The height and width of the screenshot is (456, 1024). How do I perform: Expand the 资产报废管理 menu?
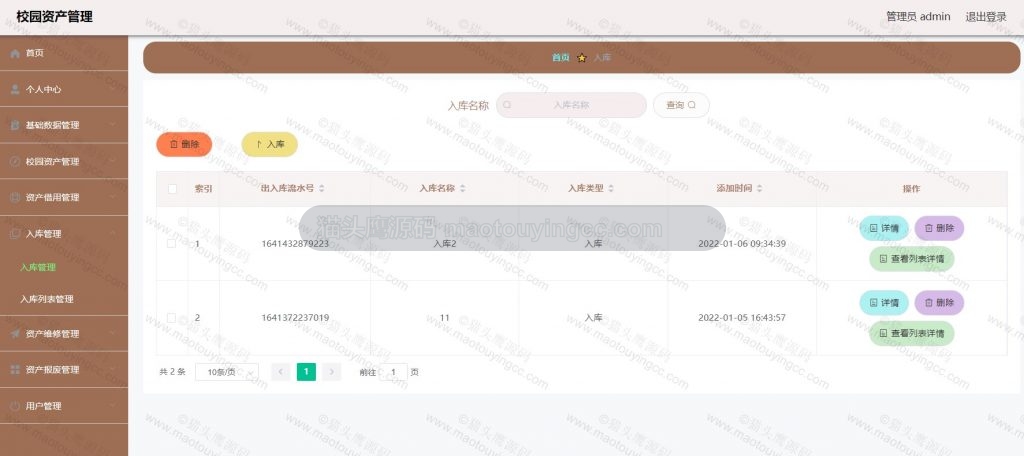(63, 370)
